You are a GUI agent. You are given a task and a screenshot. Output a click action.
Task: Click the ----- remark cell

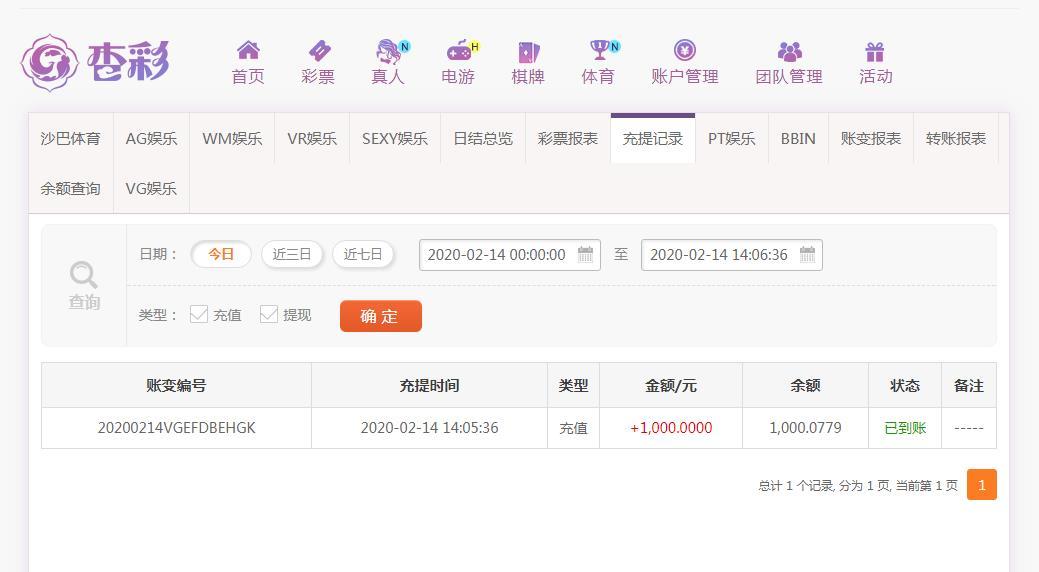pyautogui.click(x=969, y=428)
